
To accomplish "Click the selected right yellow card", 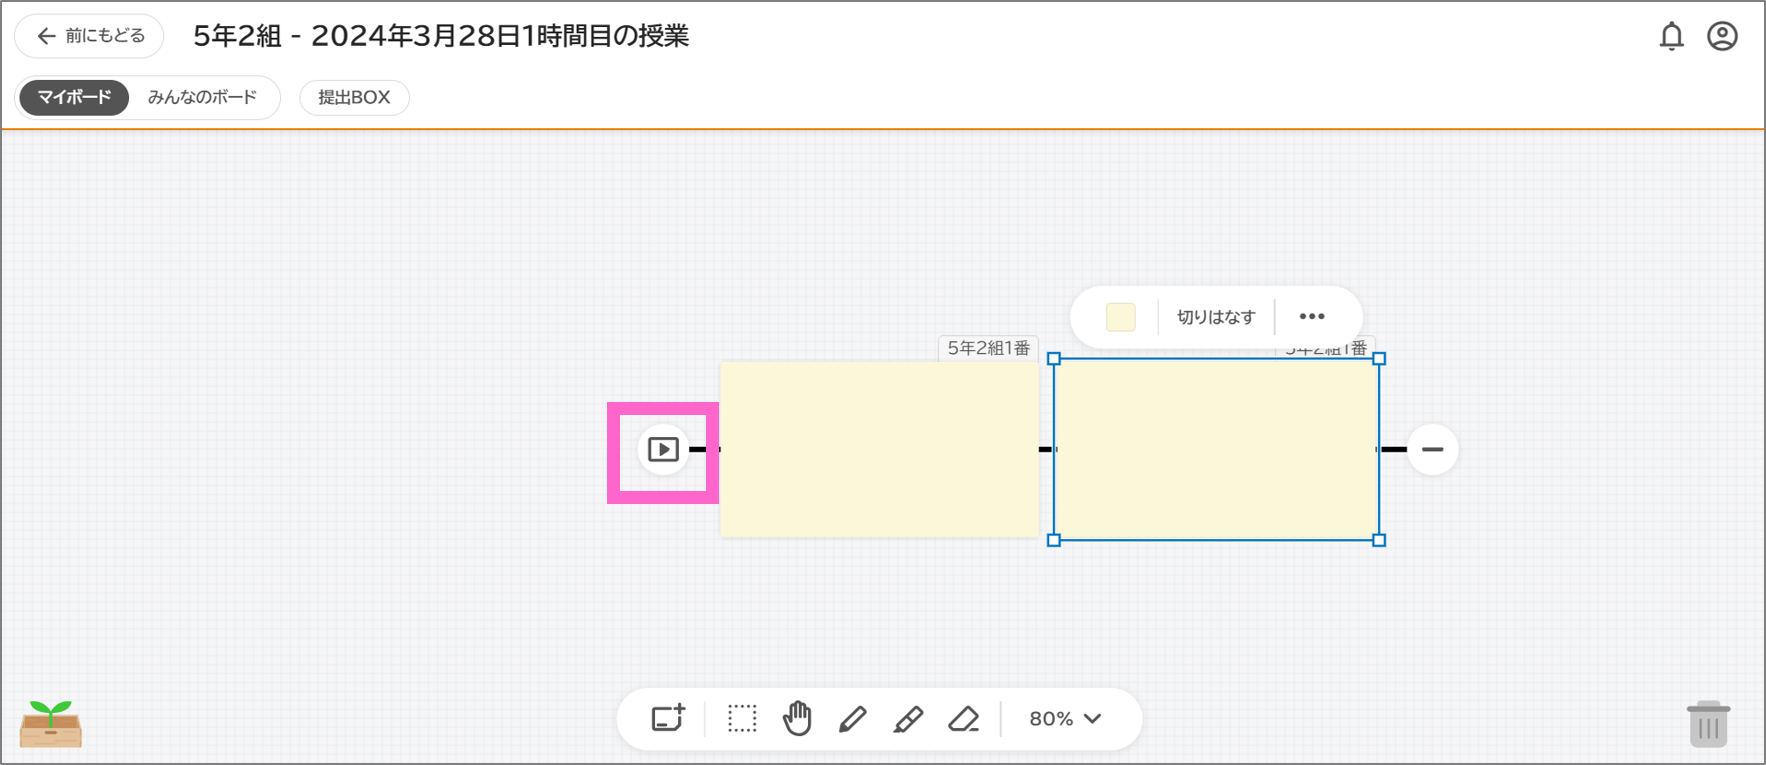I will click(x=1216, y=449).
